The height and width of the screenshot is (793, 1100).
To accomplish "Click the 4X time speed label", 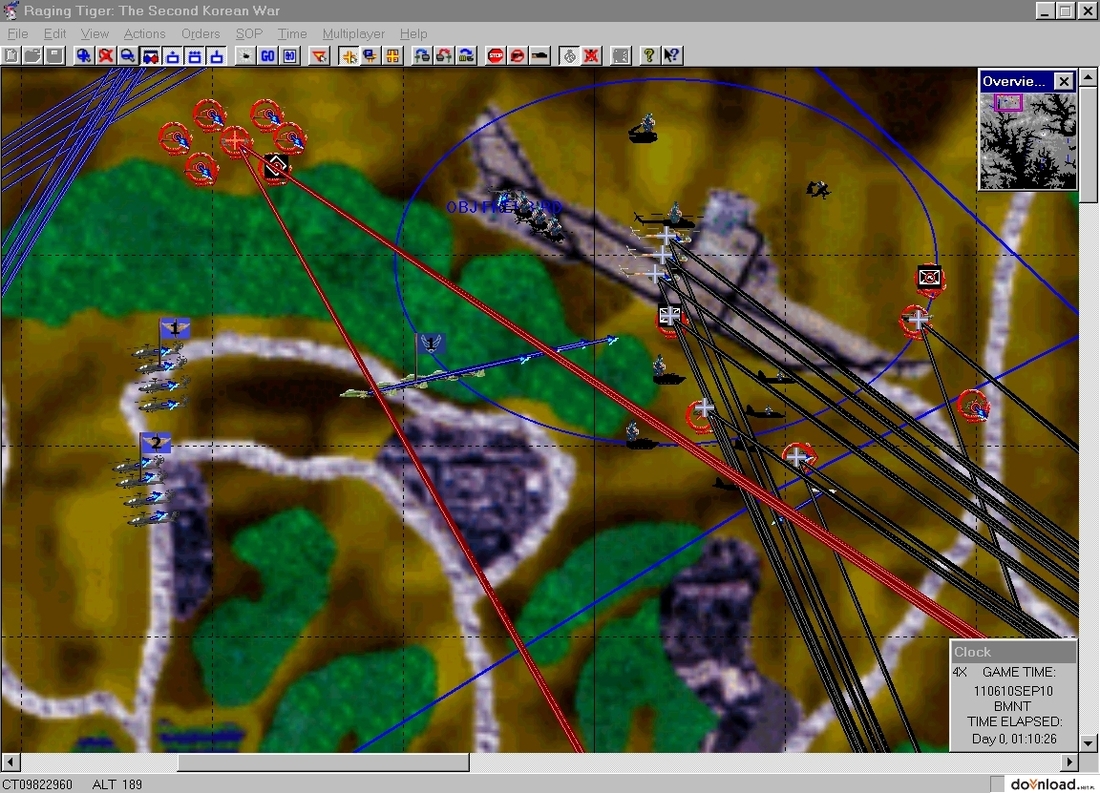I will point(959,672).
